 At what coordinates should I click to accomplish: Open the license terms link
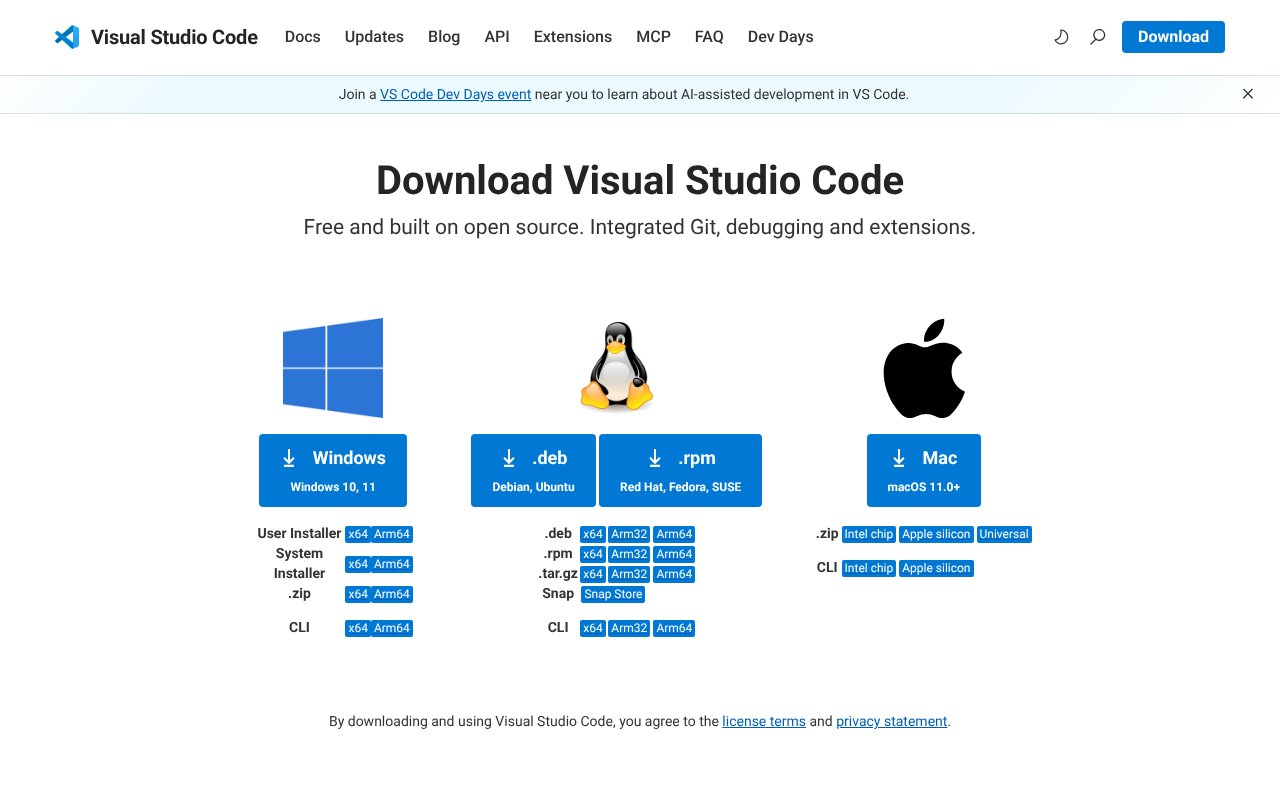(x=763, y=721)
